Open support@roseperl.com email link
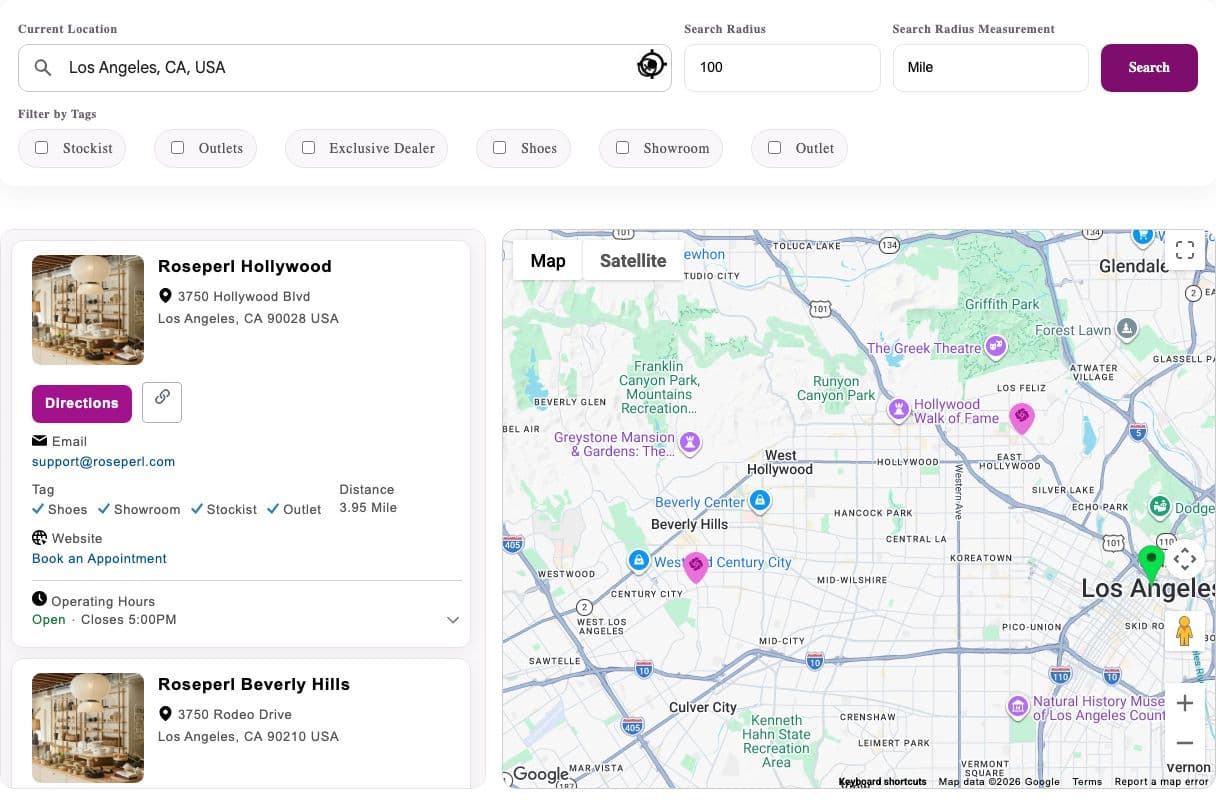 103,462
